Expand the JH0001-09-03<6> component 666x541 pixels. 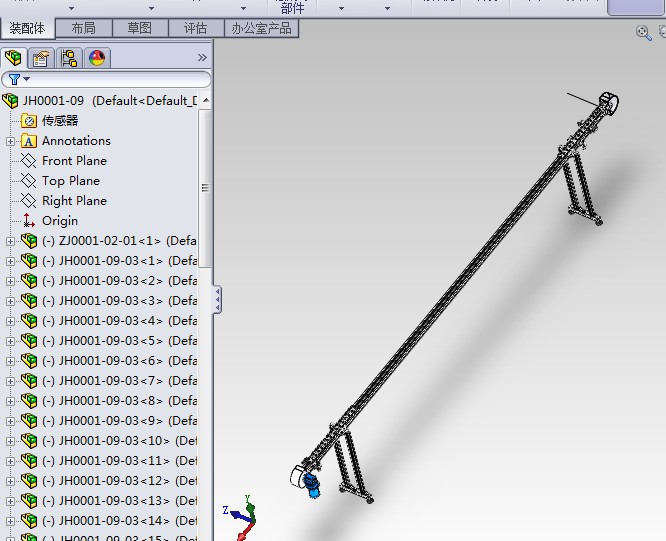click(10, 361)
